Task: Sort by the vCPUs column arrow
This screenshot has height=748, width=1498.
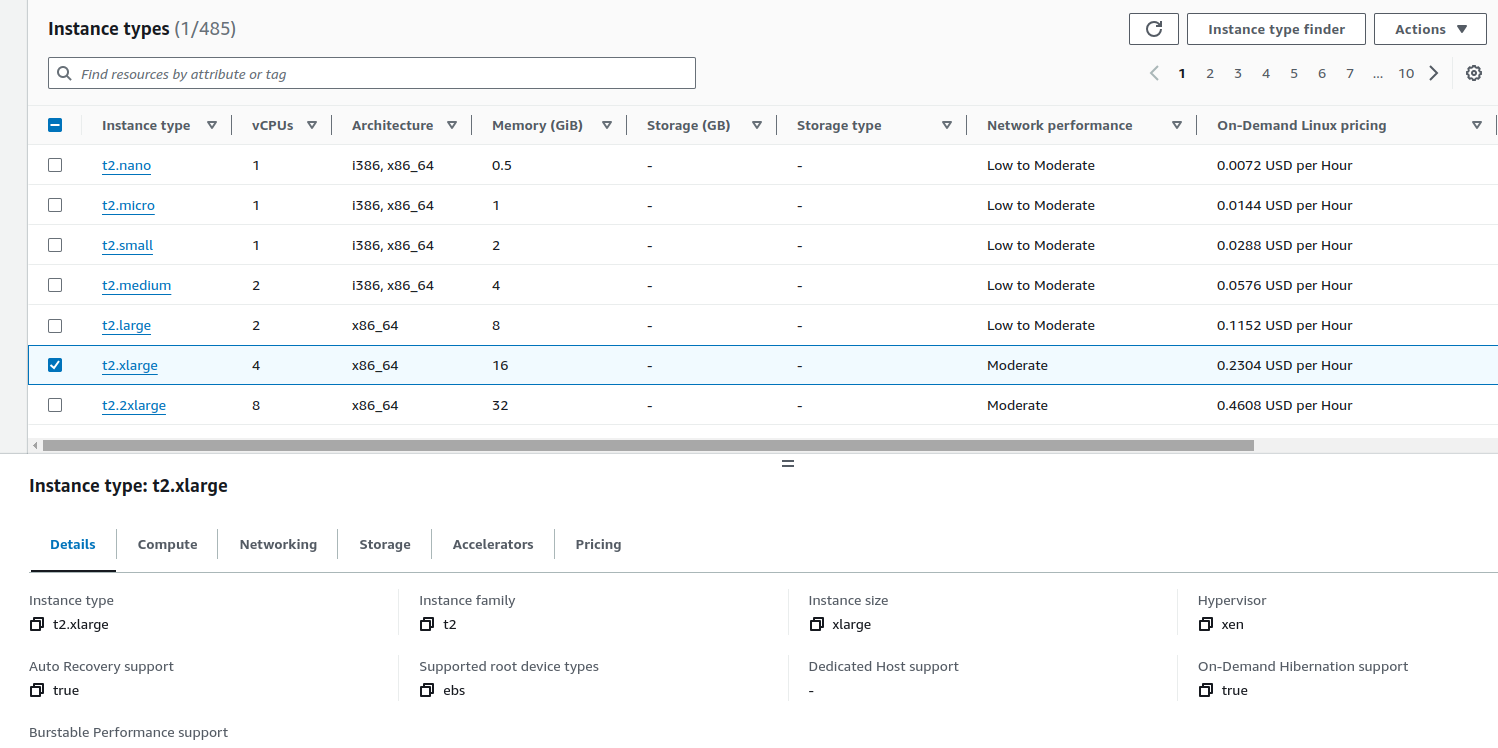Action: coord(312,125)
